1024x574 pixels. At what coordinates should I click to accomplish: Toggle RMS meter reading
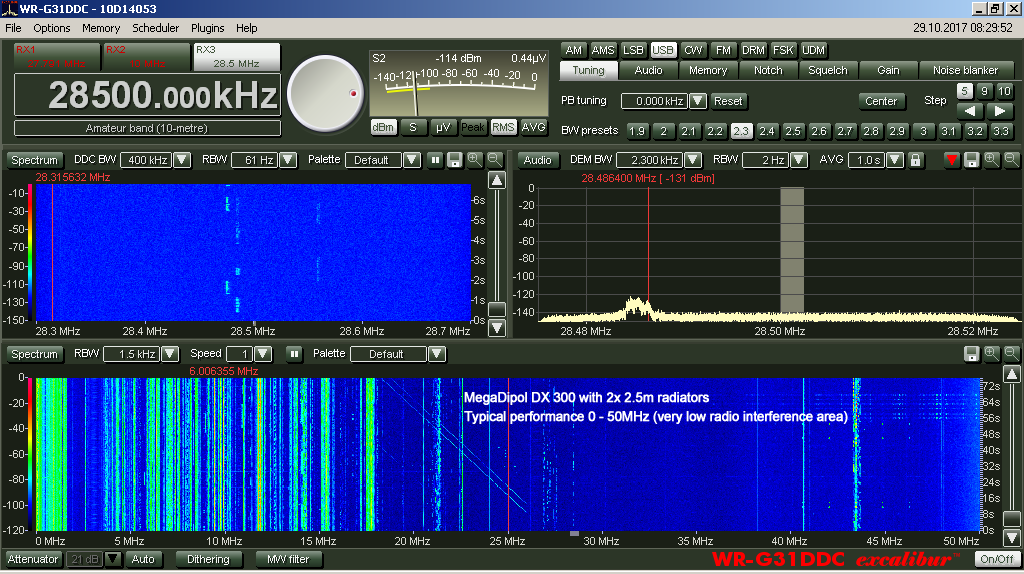(x=503, y=127)
